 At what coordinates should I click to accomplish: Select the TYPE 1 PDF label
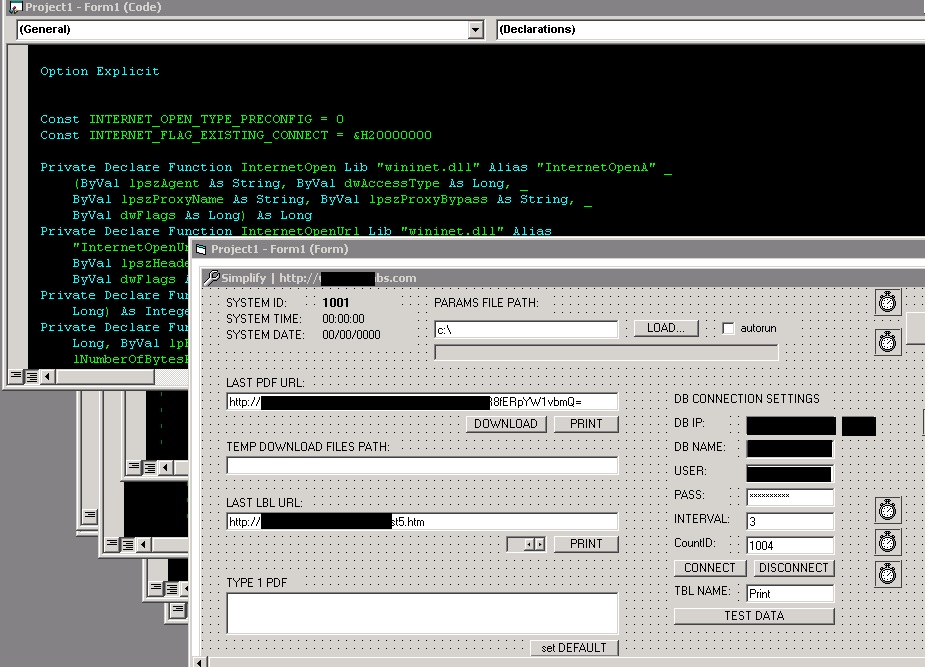(257, 583)
